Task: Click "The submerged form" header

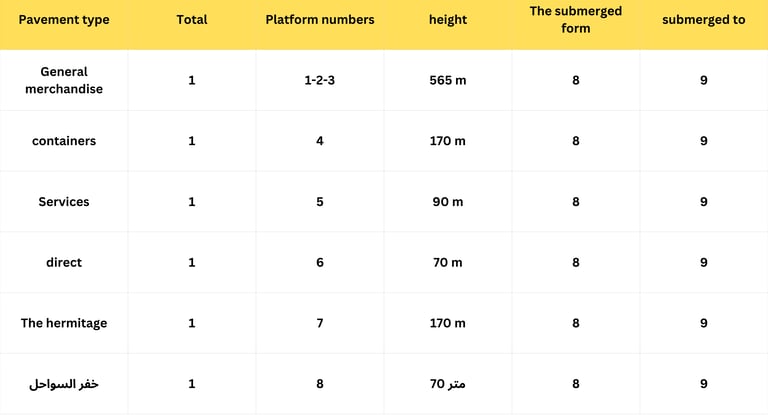Action: [x=576, y=19]
